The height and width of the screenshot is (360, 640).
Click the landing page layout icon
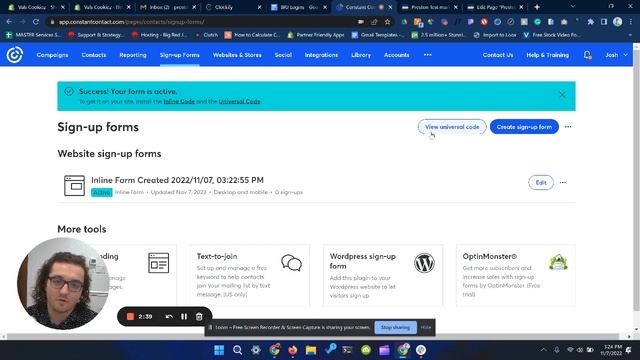click(x=158, y=263)
